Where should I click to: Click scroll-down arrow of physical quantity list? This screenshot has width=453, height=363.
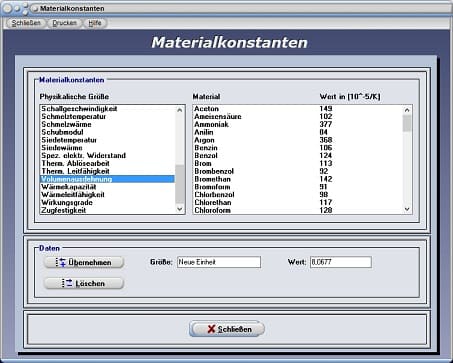click(x=180, y=209)
